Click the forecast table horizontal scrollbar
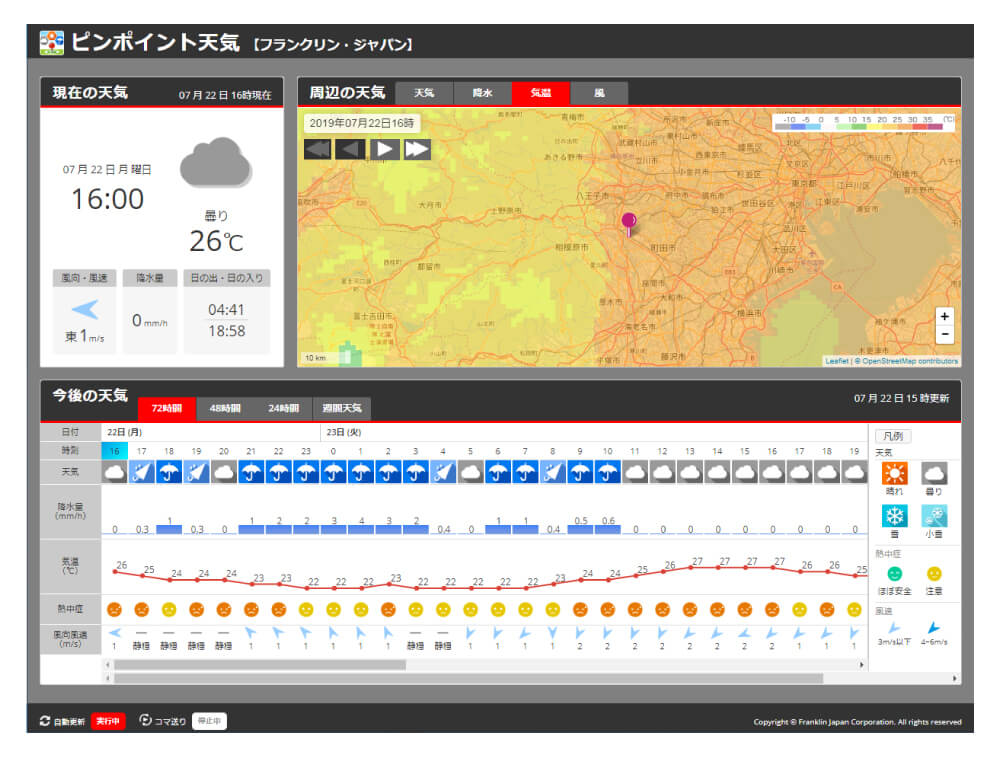 [x=260, y=664]
